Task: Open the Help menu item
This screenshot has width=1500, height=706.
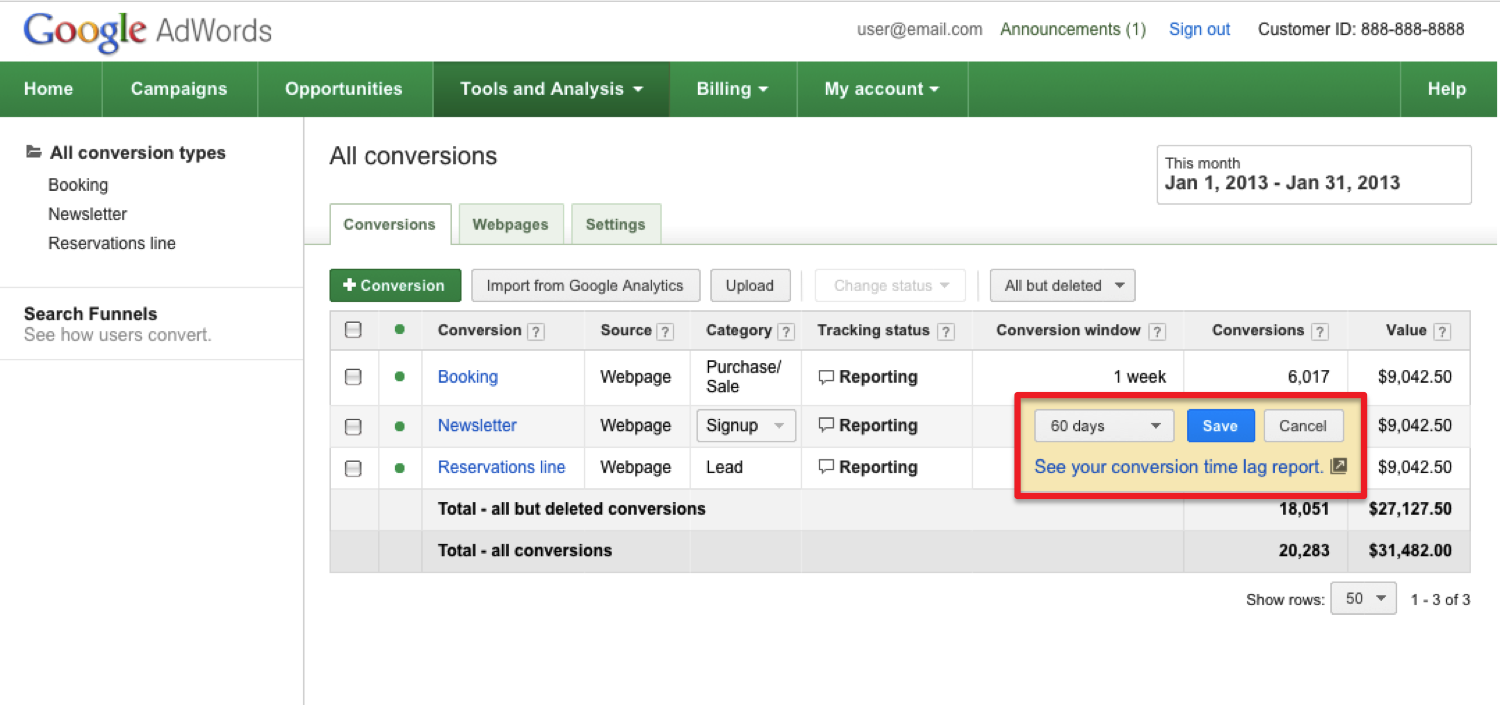Action: point(1446,89)
